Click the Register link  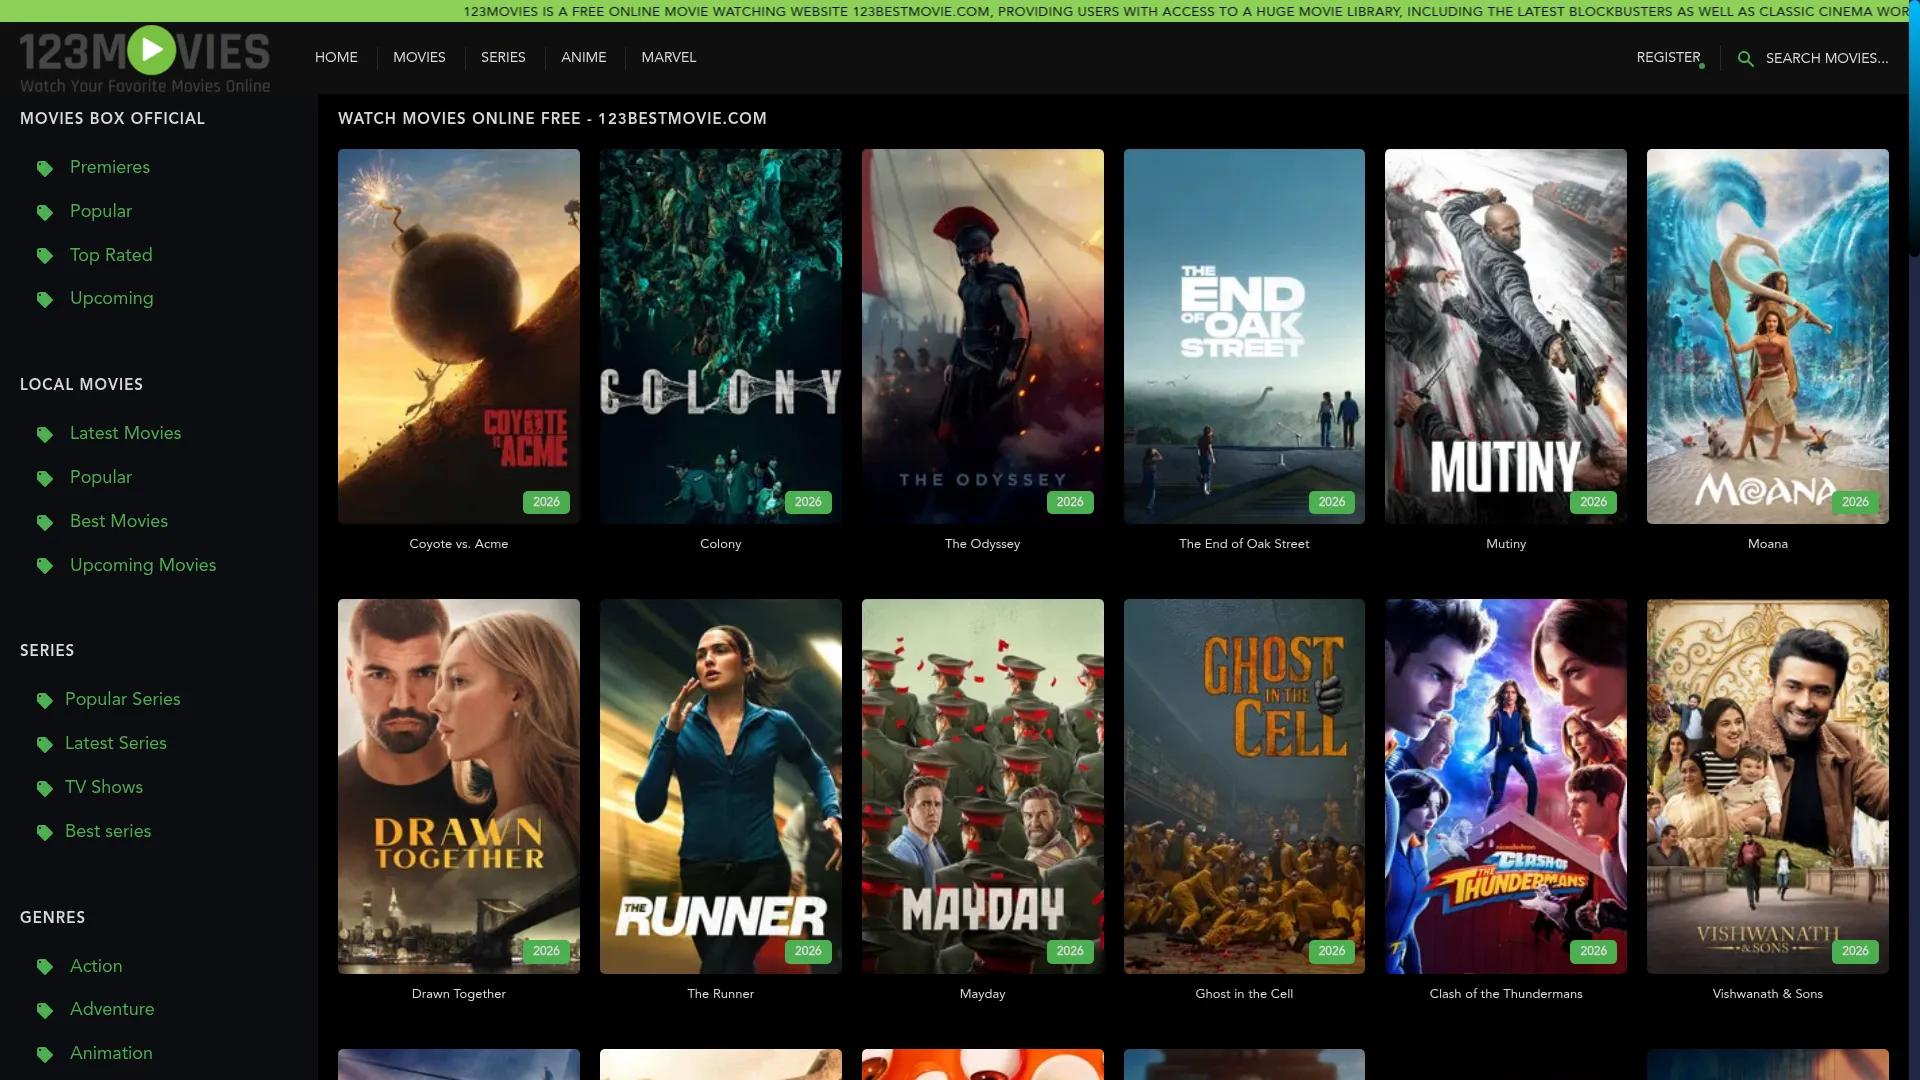[x=1668, y=57]
